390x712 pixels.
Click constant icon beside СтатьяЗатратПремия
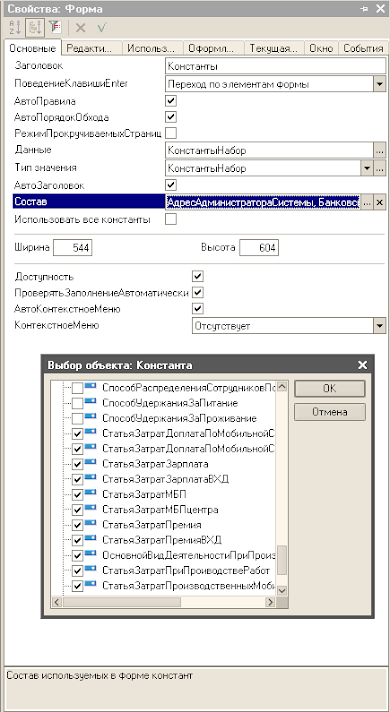coord(90,523)
